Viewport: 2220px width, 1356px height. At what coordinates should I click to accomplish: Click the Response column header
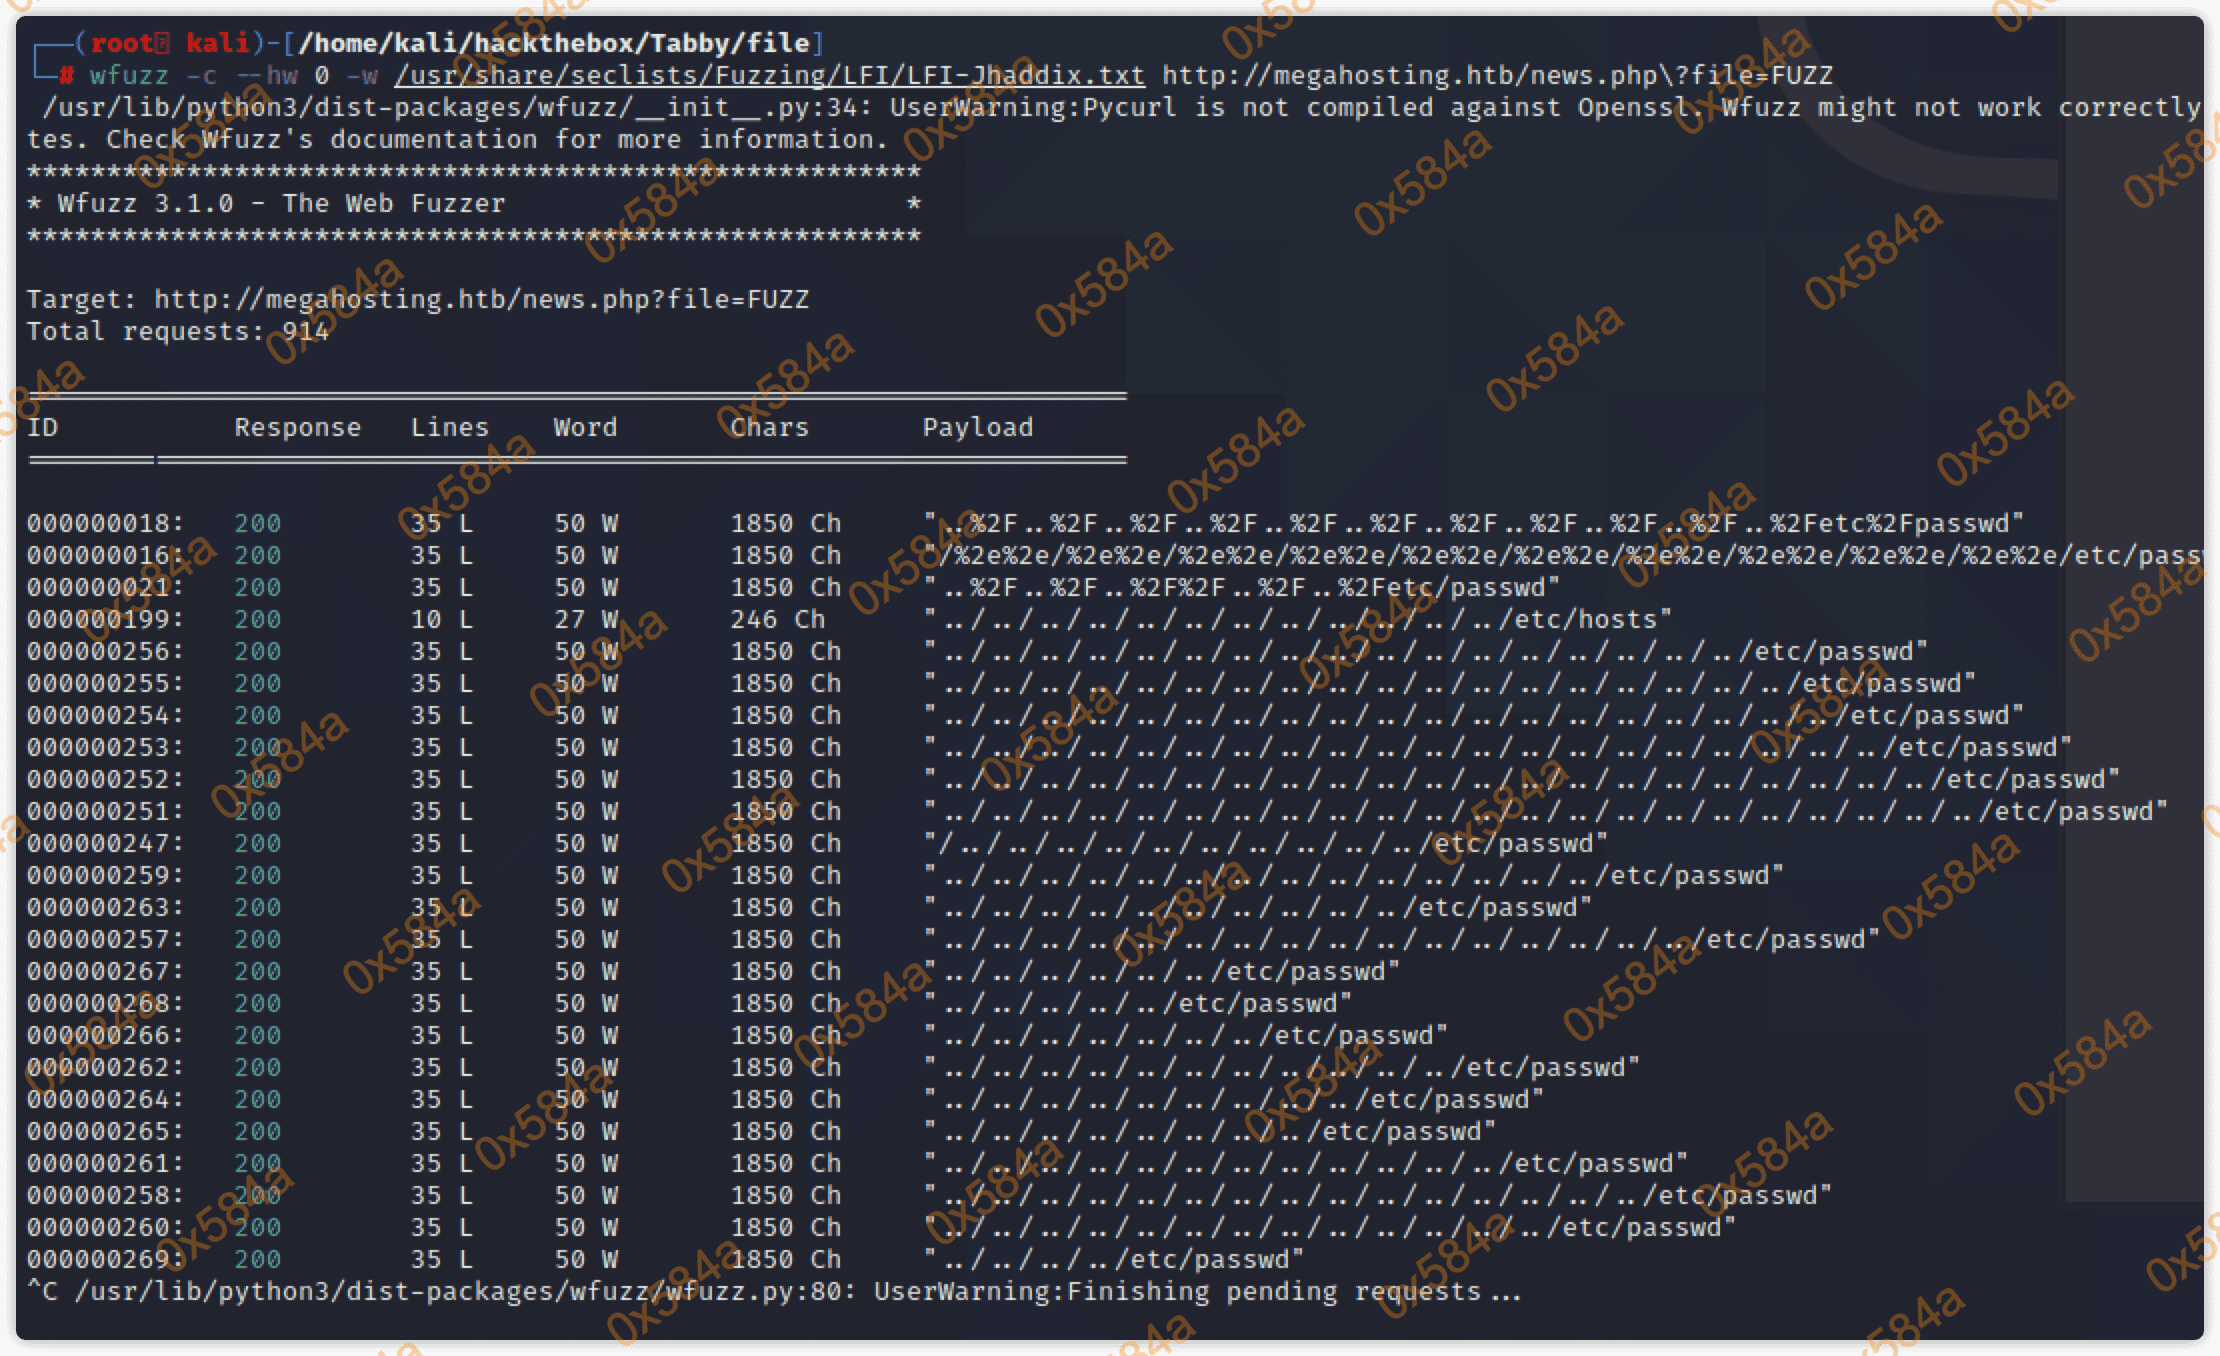(x=297, y=427)
